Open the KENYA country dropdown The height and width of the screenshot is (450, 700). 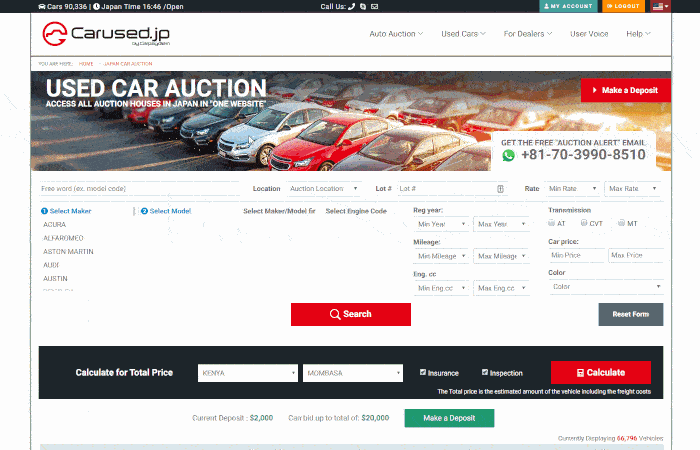(248, 373)
